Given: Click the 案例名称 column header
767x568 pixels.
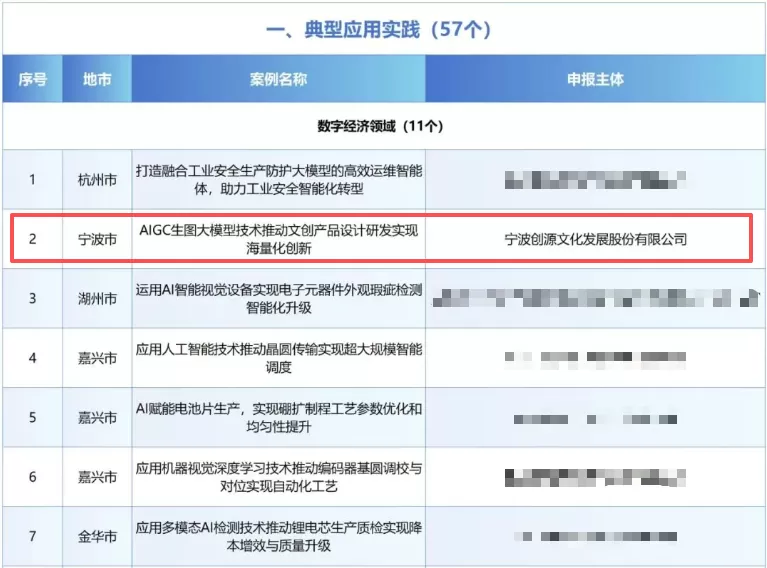Looking at the screenshot, I should (x=278, y=79).
